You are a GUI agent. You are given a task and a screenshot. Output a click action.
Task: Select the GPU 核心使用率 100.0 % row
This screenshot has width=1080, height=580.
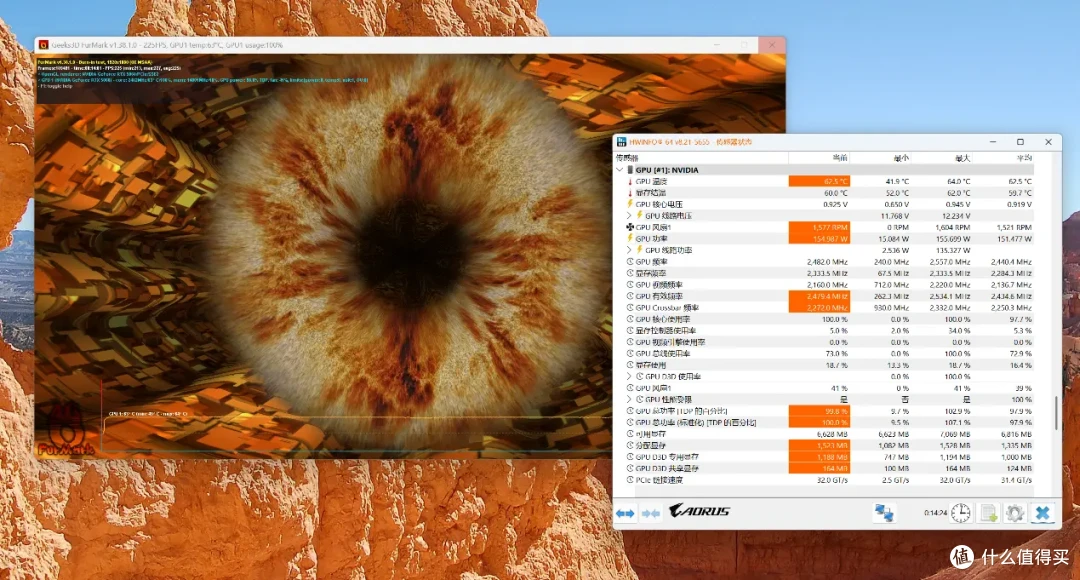click(824, 319)
